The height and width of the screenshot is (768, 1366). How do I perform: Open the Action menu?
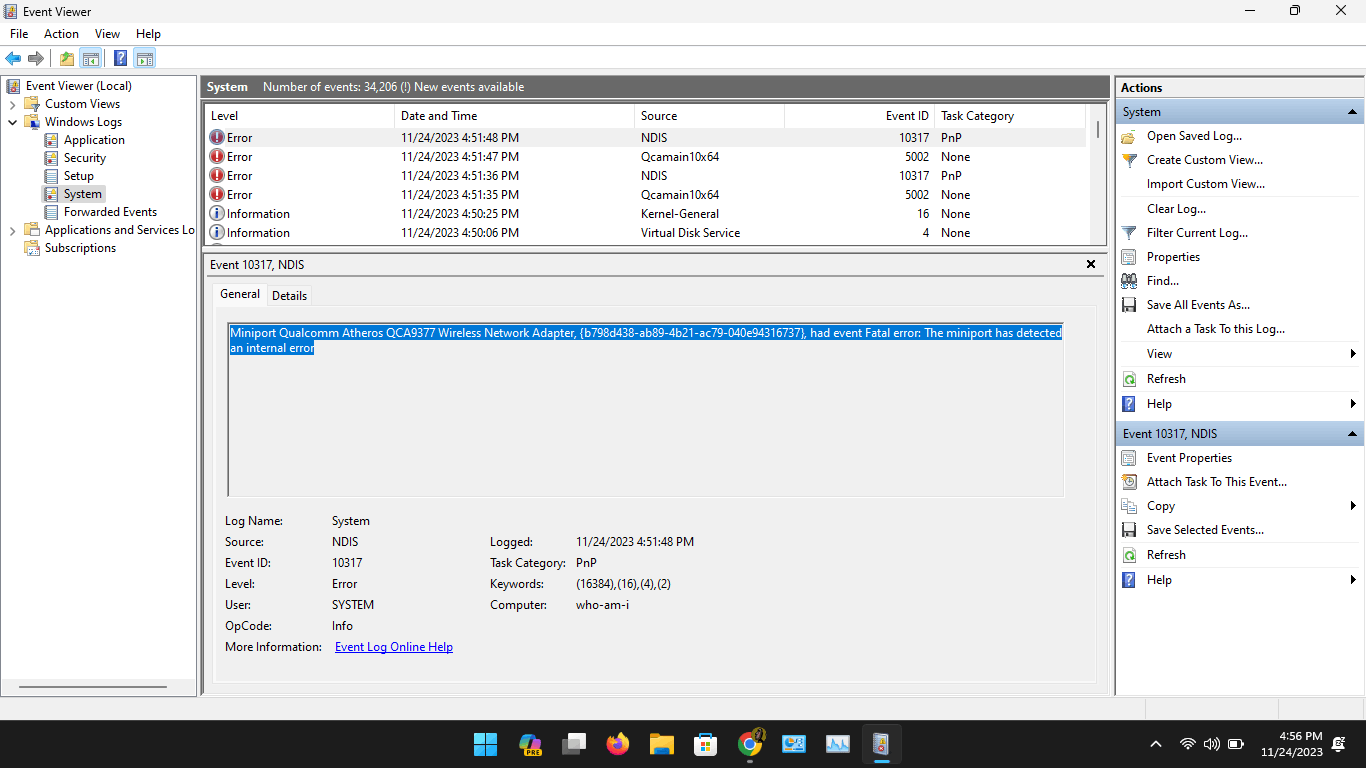pos(61,34)
